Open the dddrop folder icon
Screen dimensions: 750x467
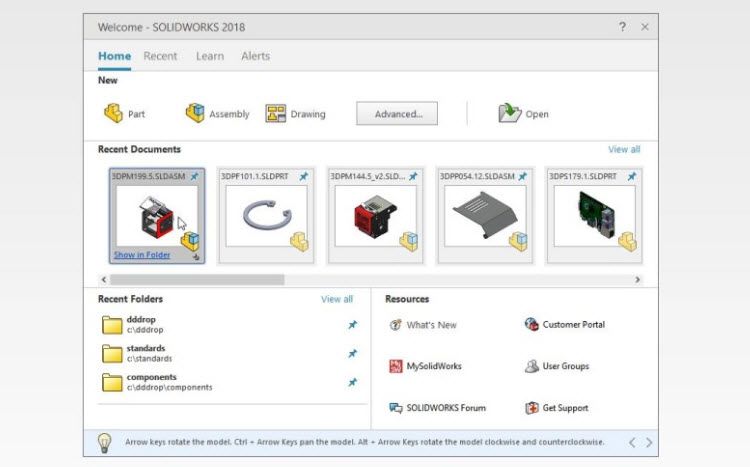(x=112, y=324)
